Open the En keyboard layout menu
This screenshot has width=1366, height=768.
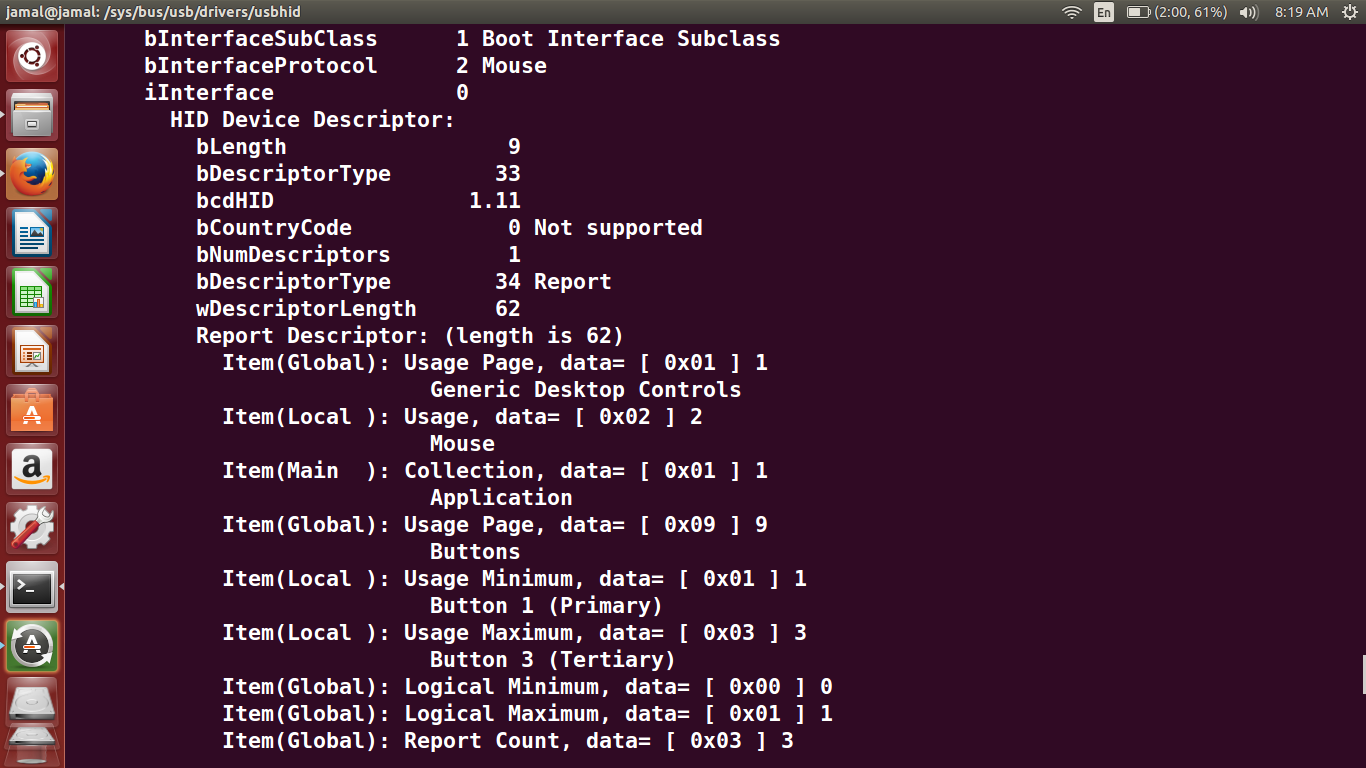[1104, 12]
